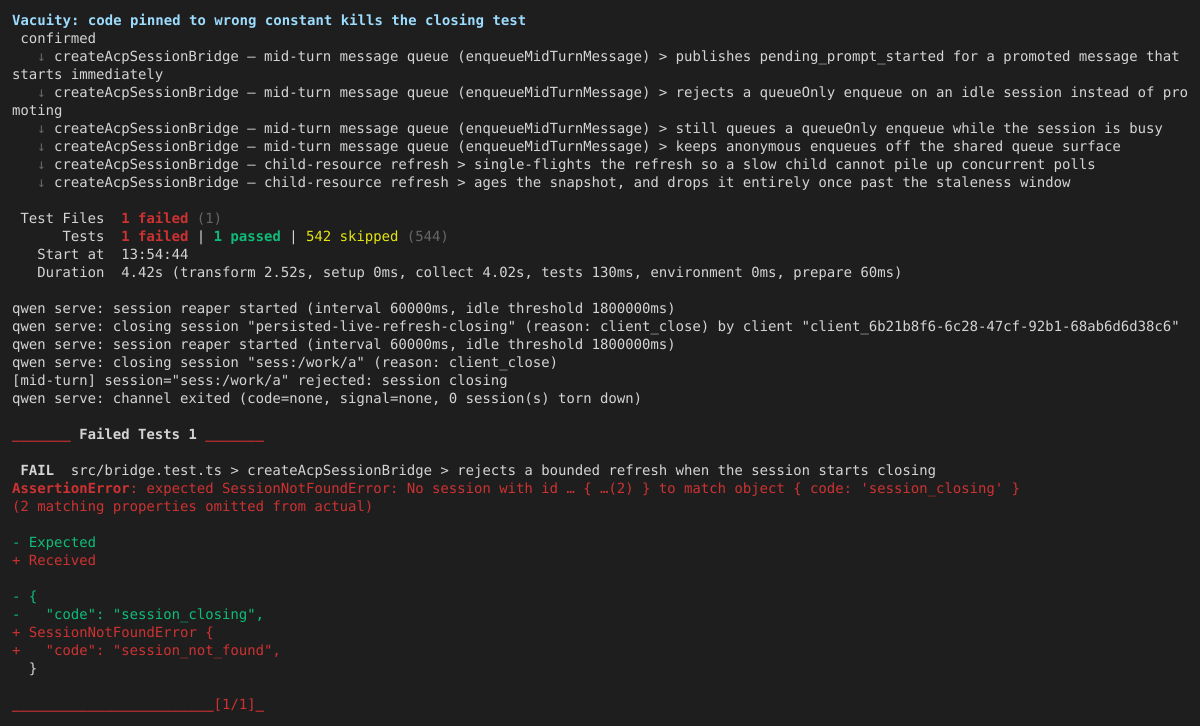Click the skipped arrow before 'publishes pending_prompt_started'
The image size is (1200, 726).
coord(41,56)
